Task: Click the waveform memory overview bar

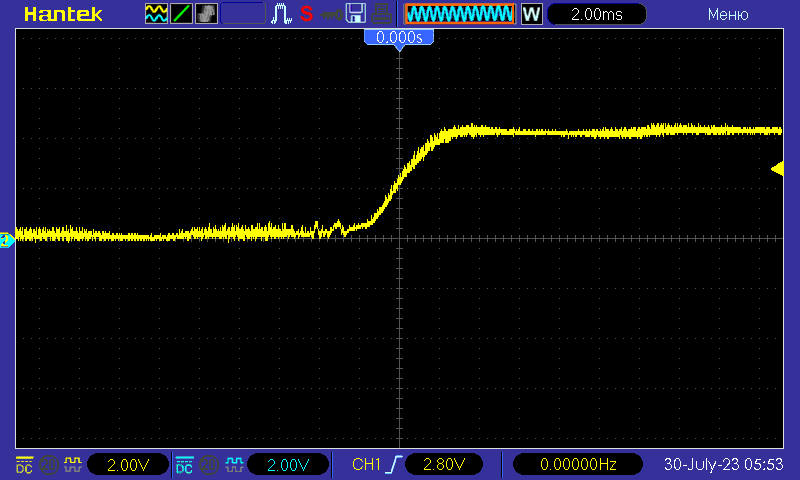Action: [x=460, y=14]
